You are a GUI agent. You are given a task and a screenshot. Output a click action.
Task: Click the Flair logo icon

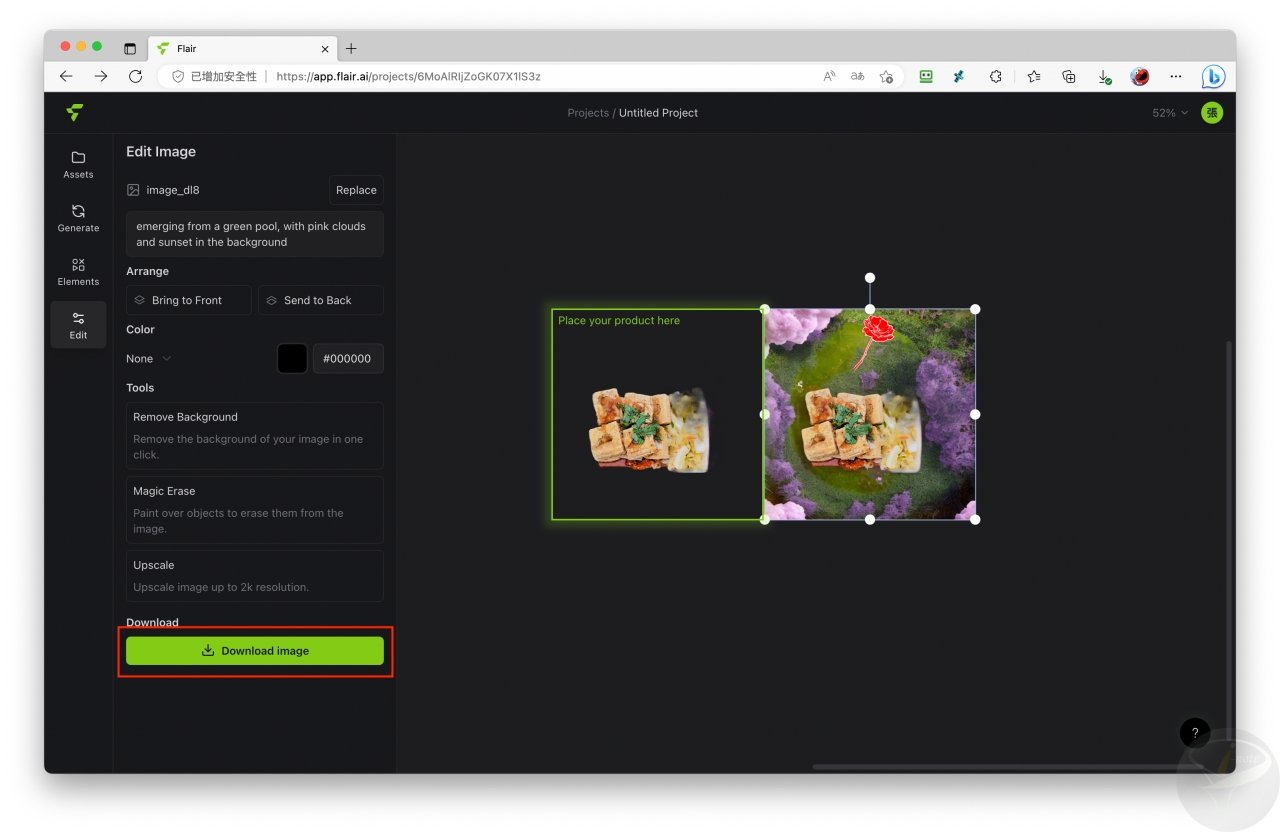click(74, 113)
